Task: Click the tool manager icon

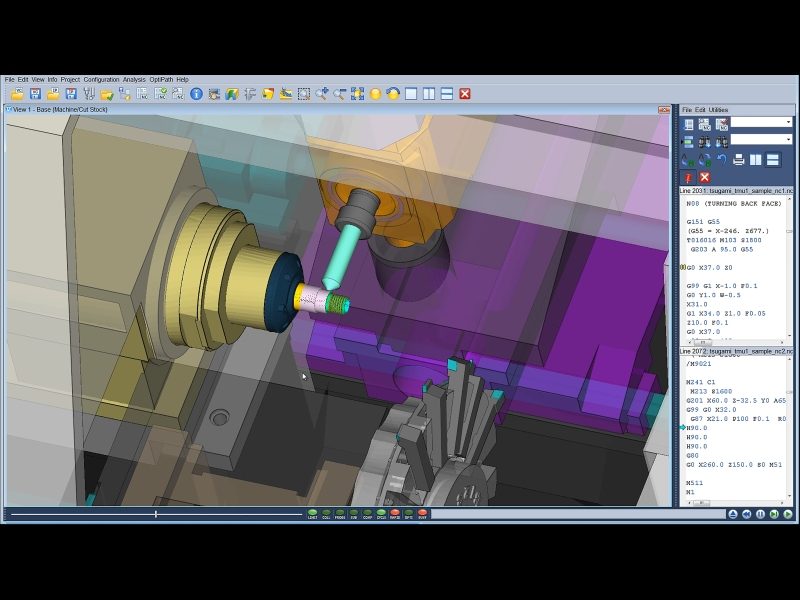Action: click(89, 94)
